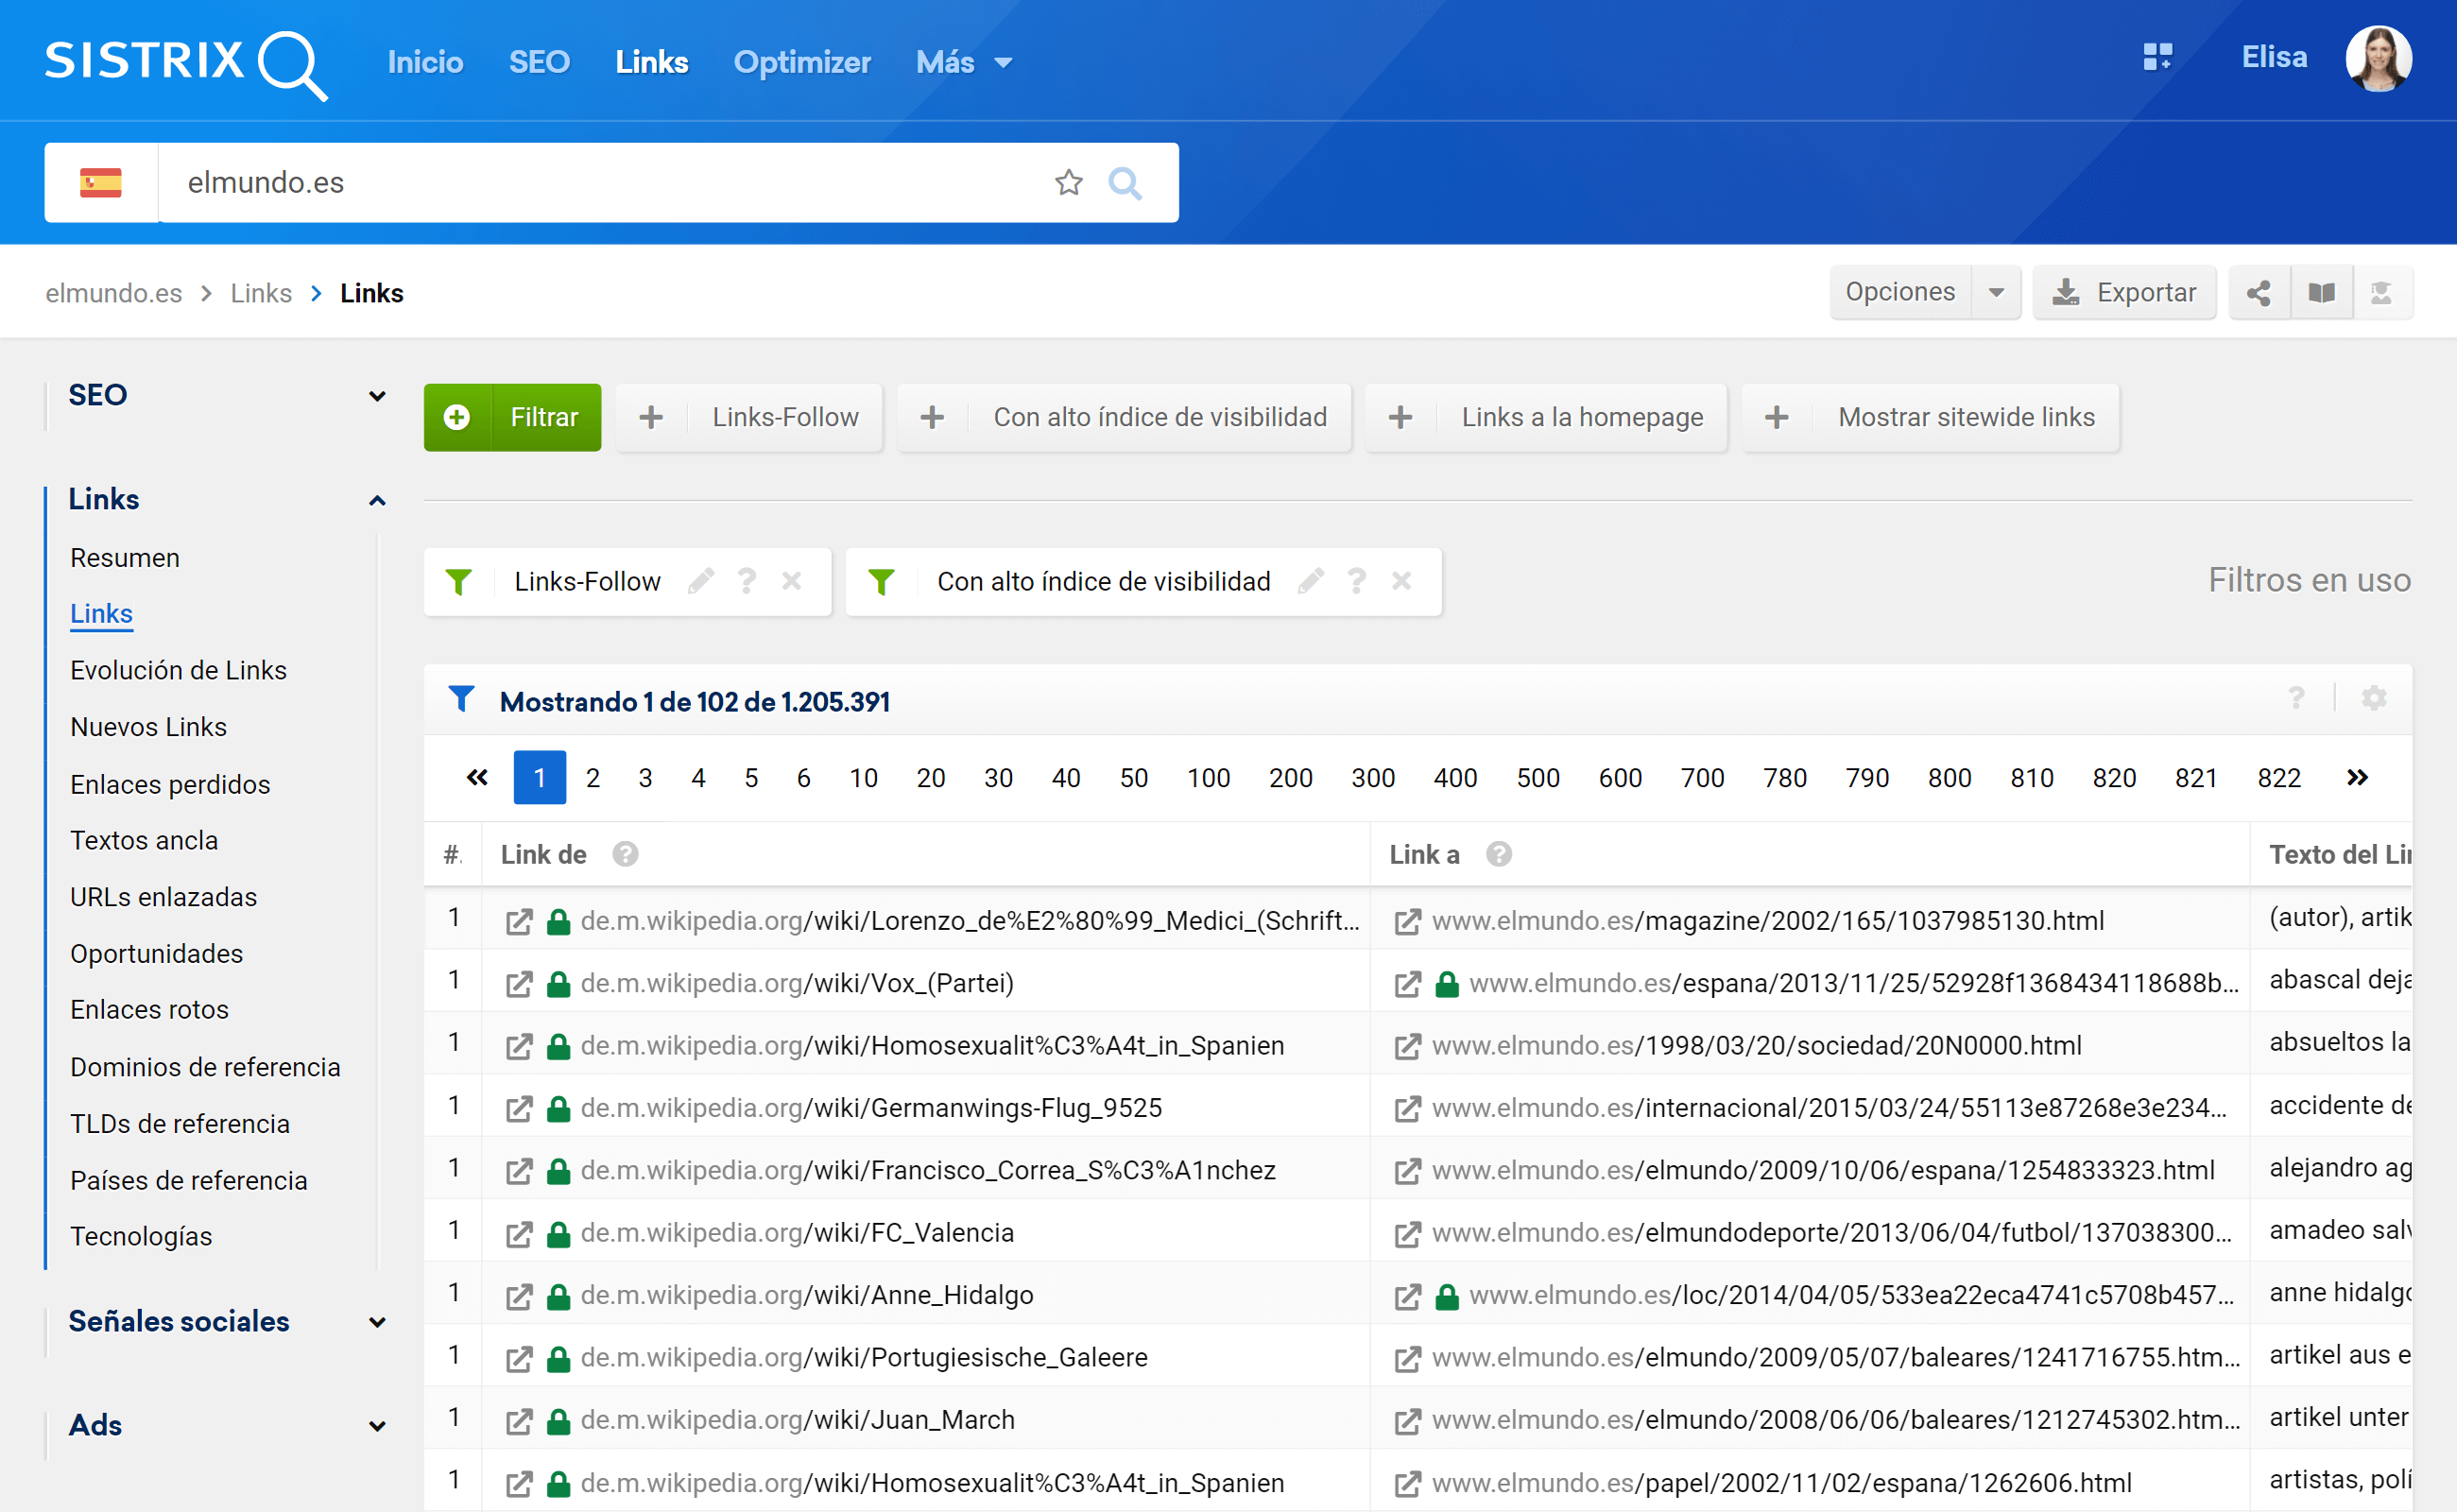Add the Links a la homepage quick filter

(1546, 417)
